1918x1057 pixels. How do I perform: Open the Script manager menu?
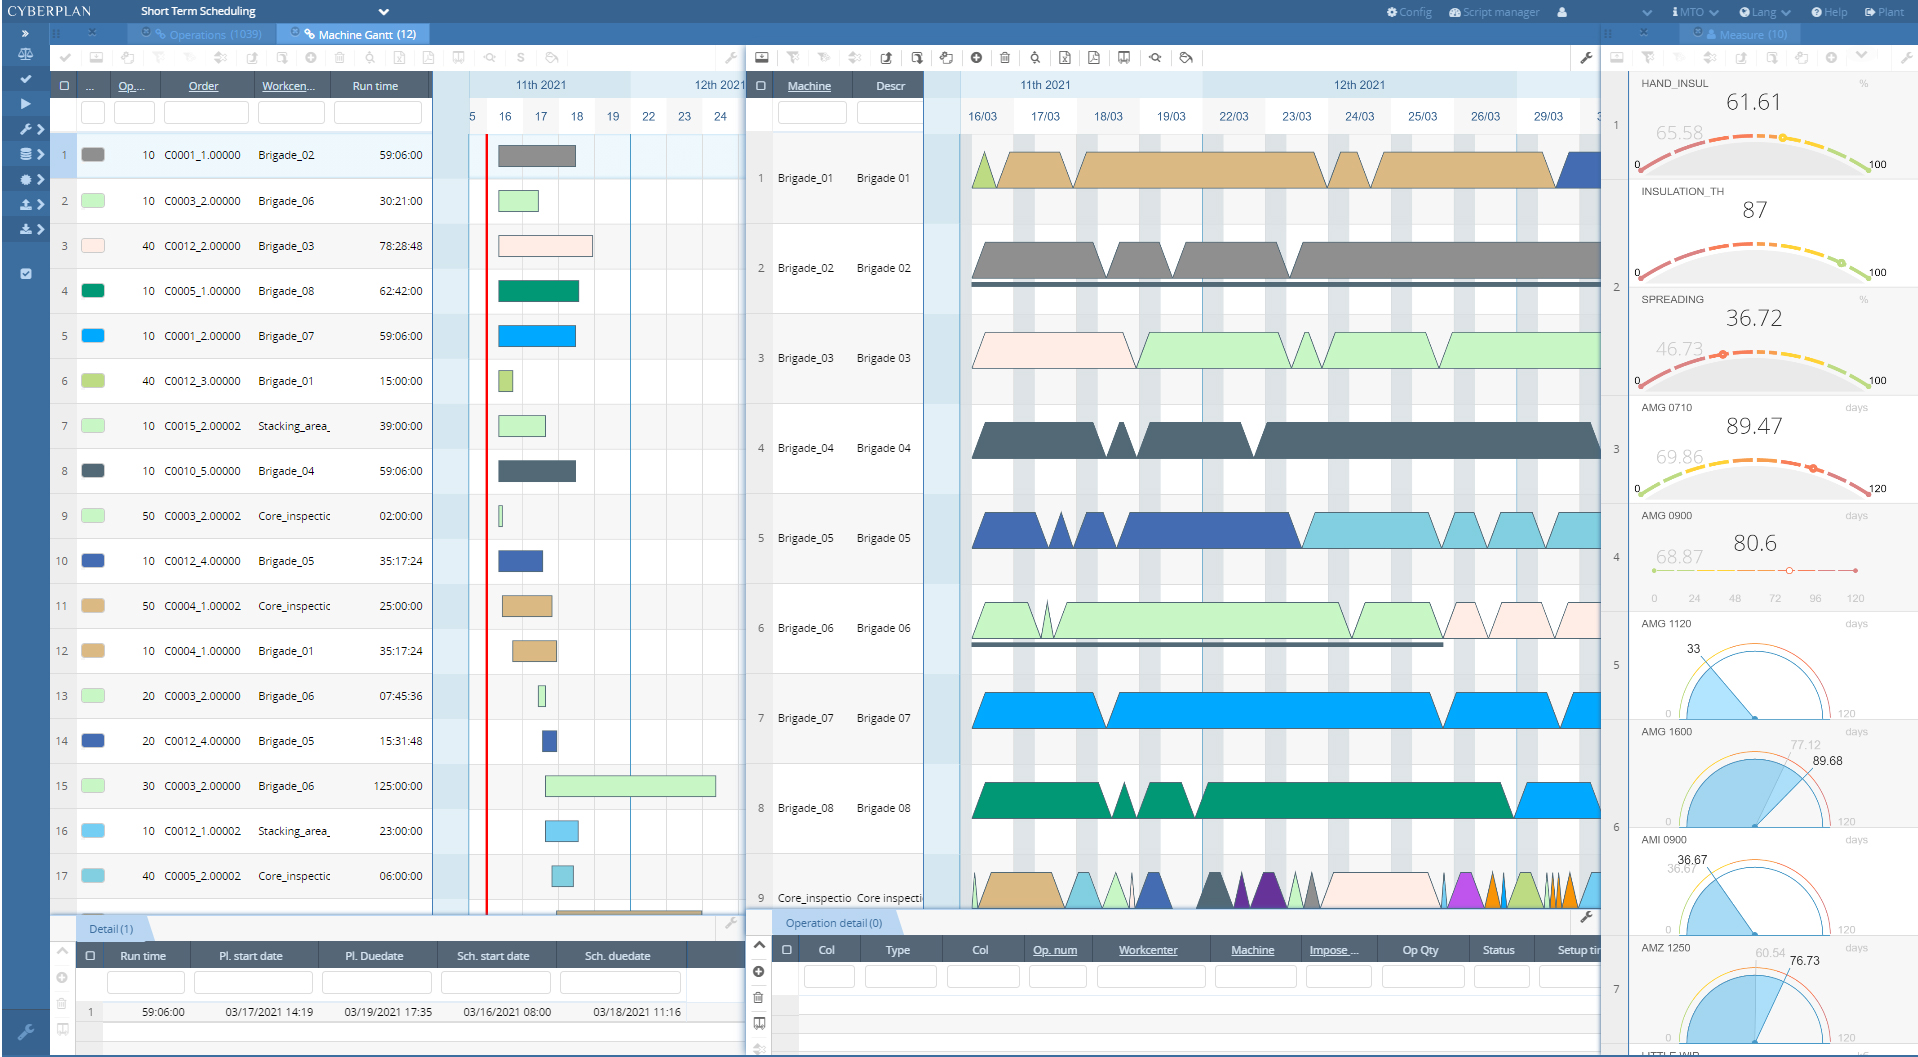pyautogui.click(x=1494, y=12)
